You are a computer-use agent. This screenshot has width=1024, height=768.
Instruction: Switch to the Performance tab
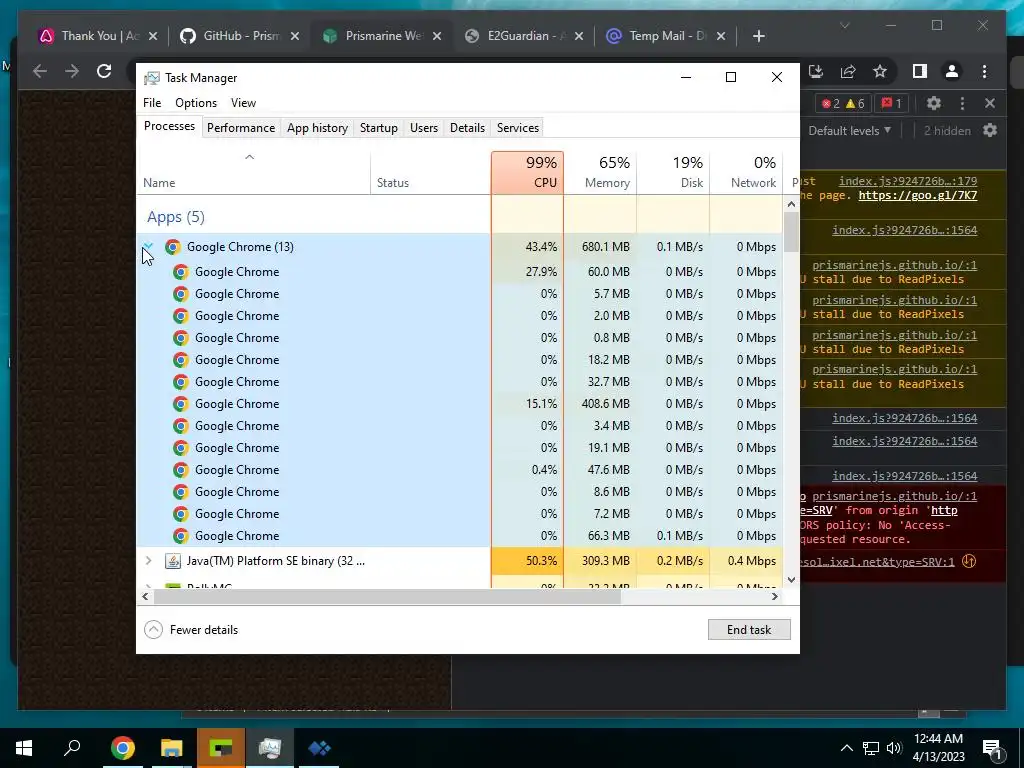tap(241, 128)
